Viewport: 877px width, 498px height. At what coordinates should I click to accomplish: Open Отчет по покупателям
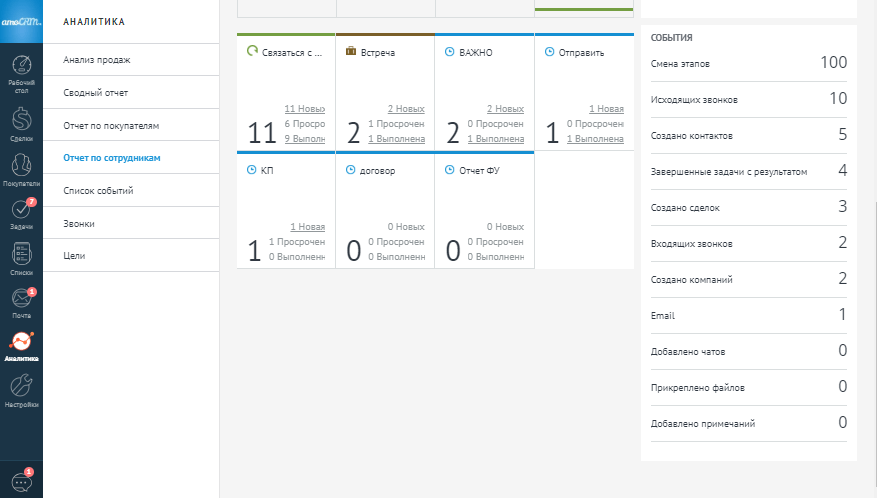tap(111, 126)
